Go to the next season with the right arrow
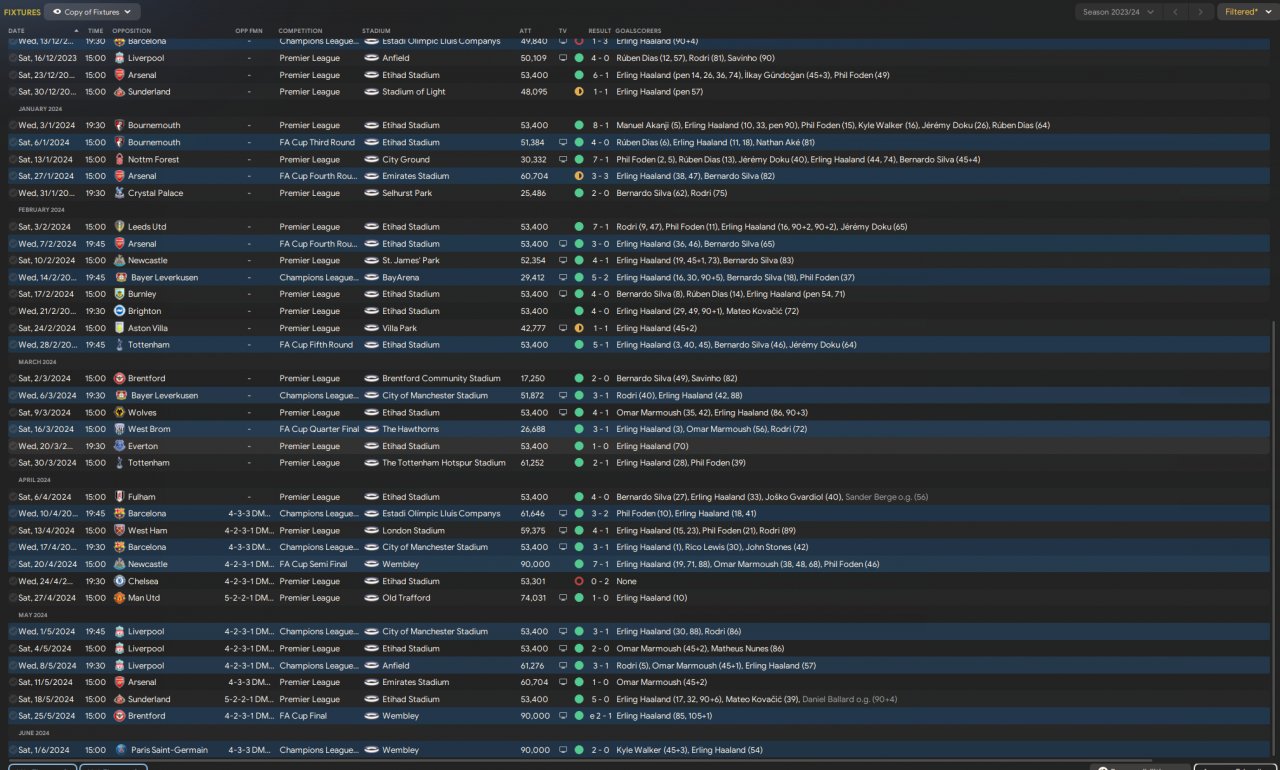1280x770 pixels. (x=1200, y=12)
